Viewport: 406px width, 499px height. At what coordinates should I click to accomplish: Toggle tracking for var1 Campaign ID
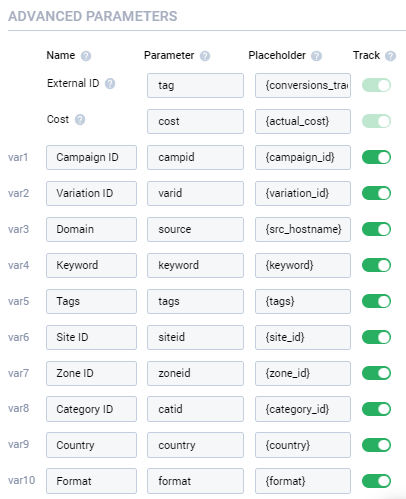tap(376, 157)
